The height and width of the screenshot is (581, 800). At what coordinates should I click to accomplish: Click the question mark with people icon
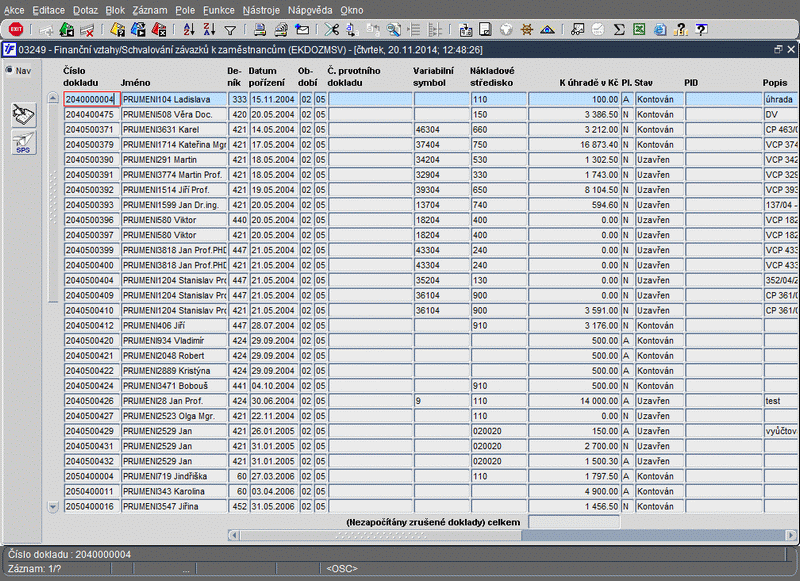(x=681, y=30)
